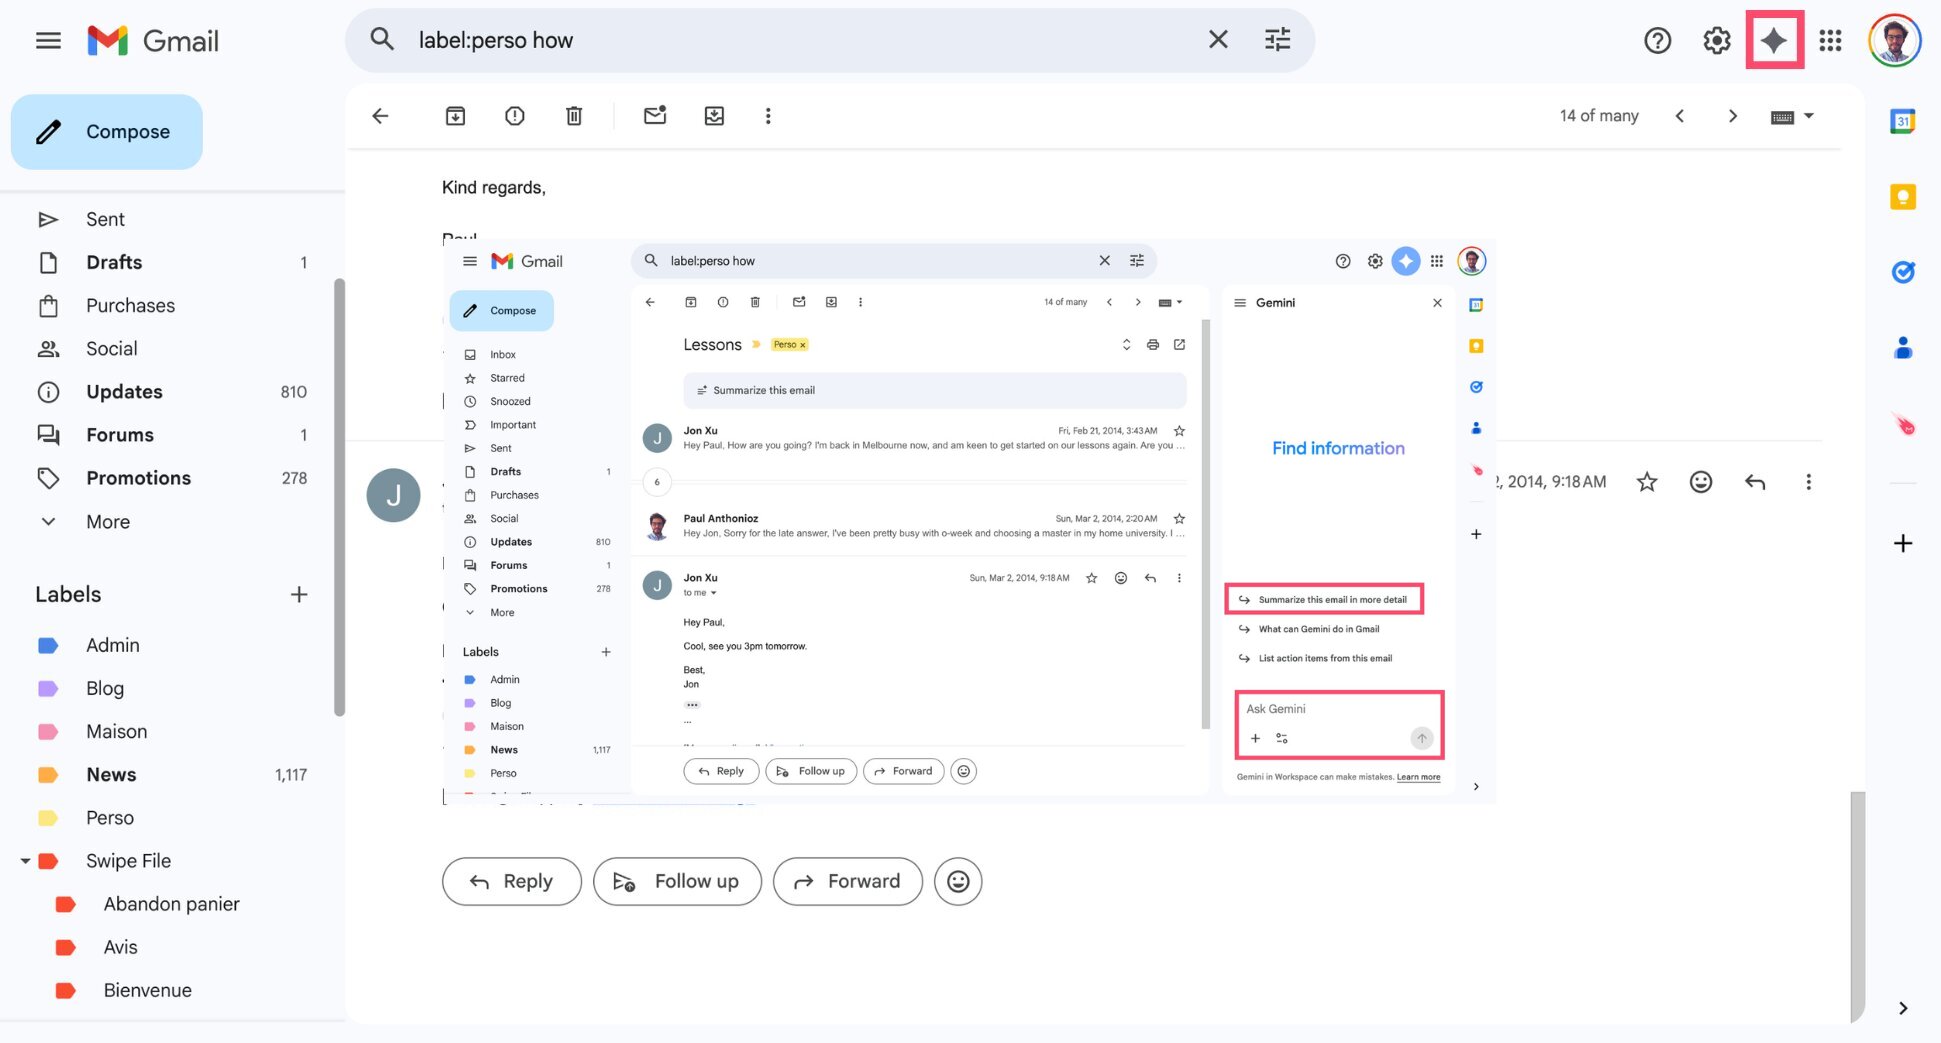Clear the search with the X icon

point(1218,40)
